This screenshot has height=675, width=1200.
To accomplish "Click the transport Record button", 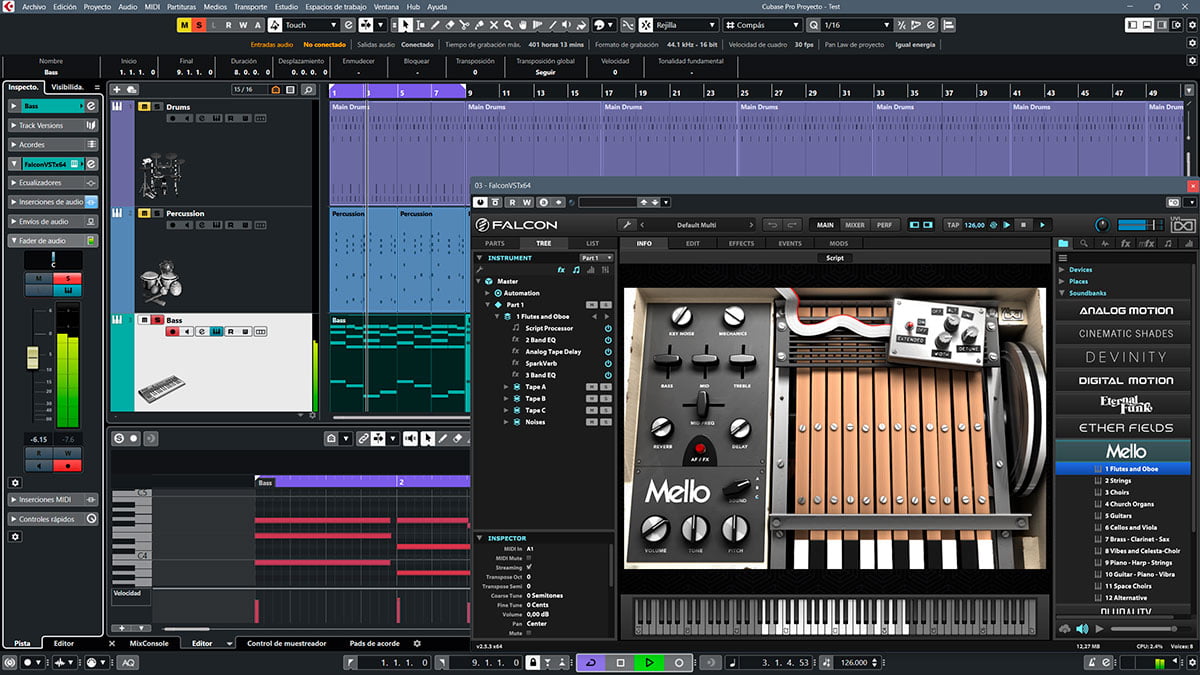I will pos(679,663).
